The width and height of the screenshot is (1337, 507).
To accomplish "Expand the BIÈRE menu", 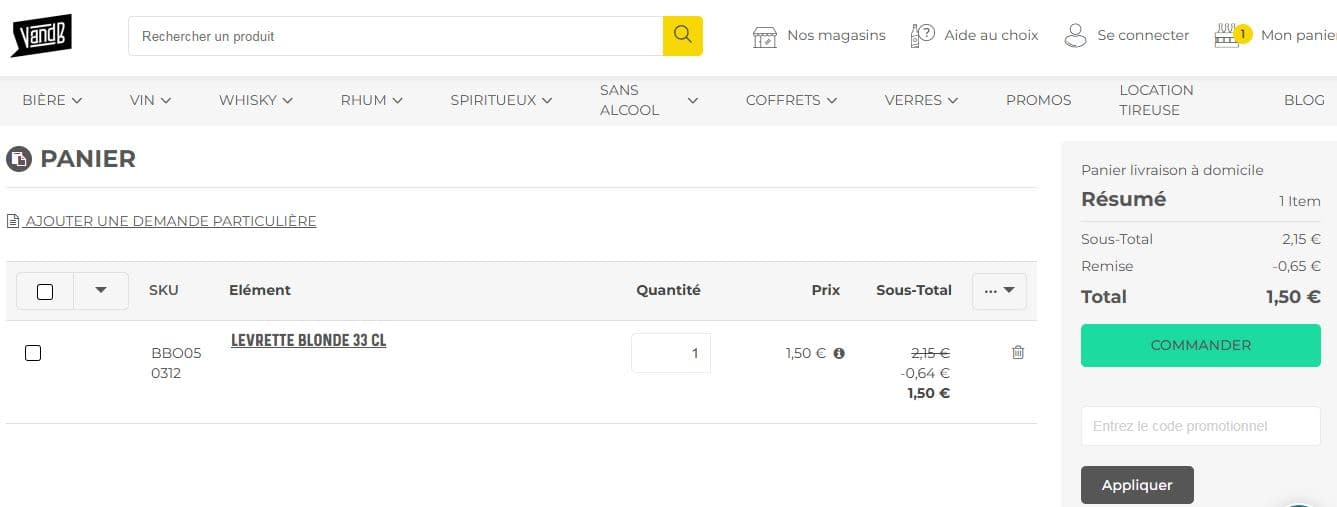I will click(52, 100).
